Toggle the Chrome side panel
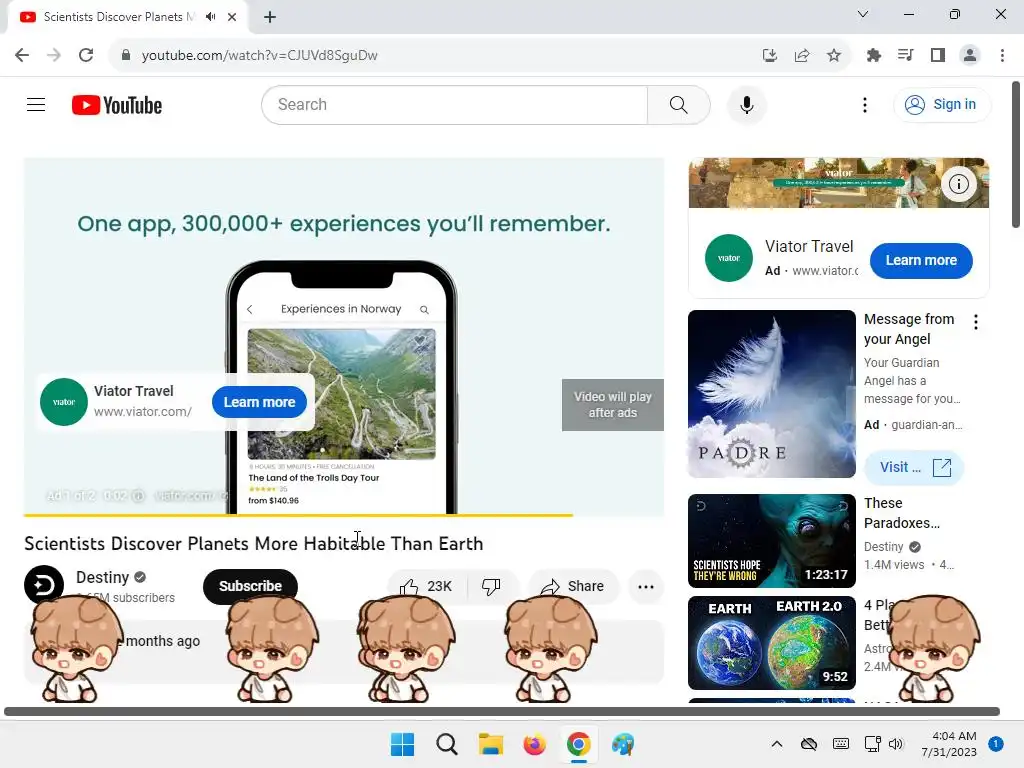This screenshot has width=1024, height=768. [x=938, y=55]
